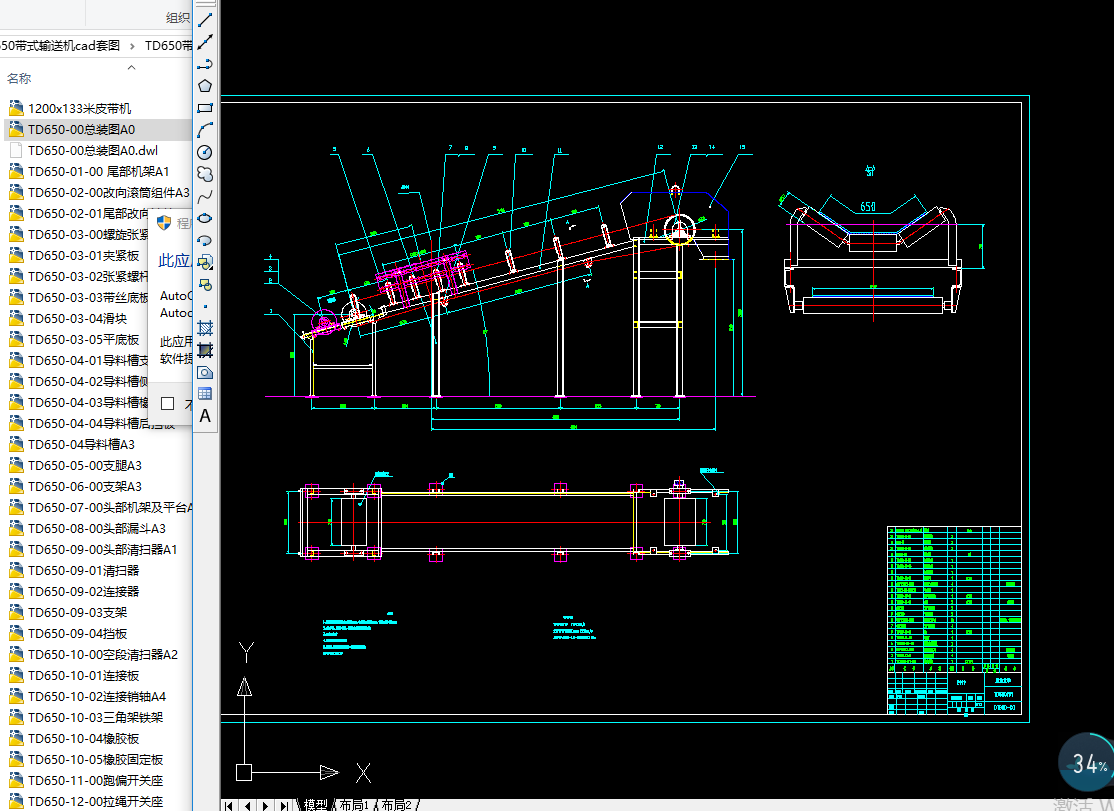Select the Polyline tool
The height and width of the screenshot is (811, 1114).
pos(205,64)
